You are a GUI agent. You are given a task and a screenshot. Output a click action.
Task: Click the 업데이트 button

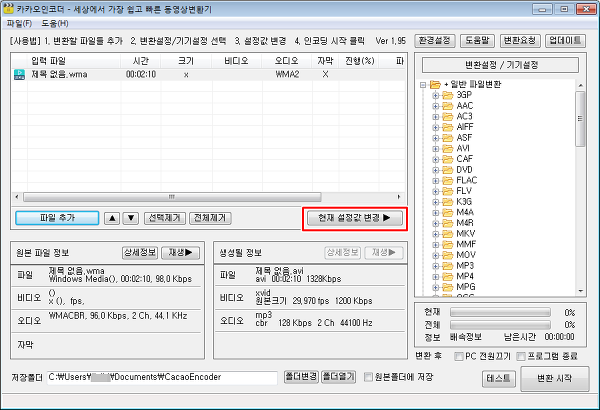(565, 41)
